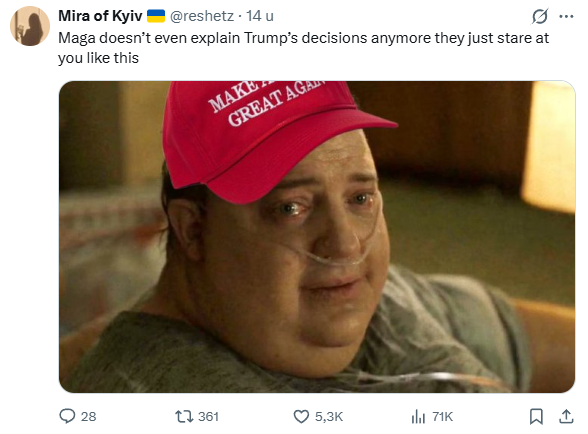Viewport: 588px width, 434px height.
Task: Open the three-dot more options menu
Action: point(566,16)
